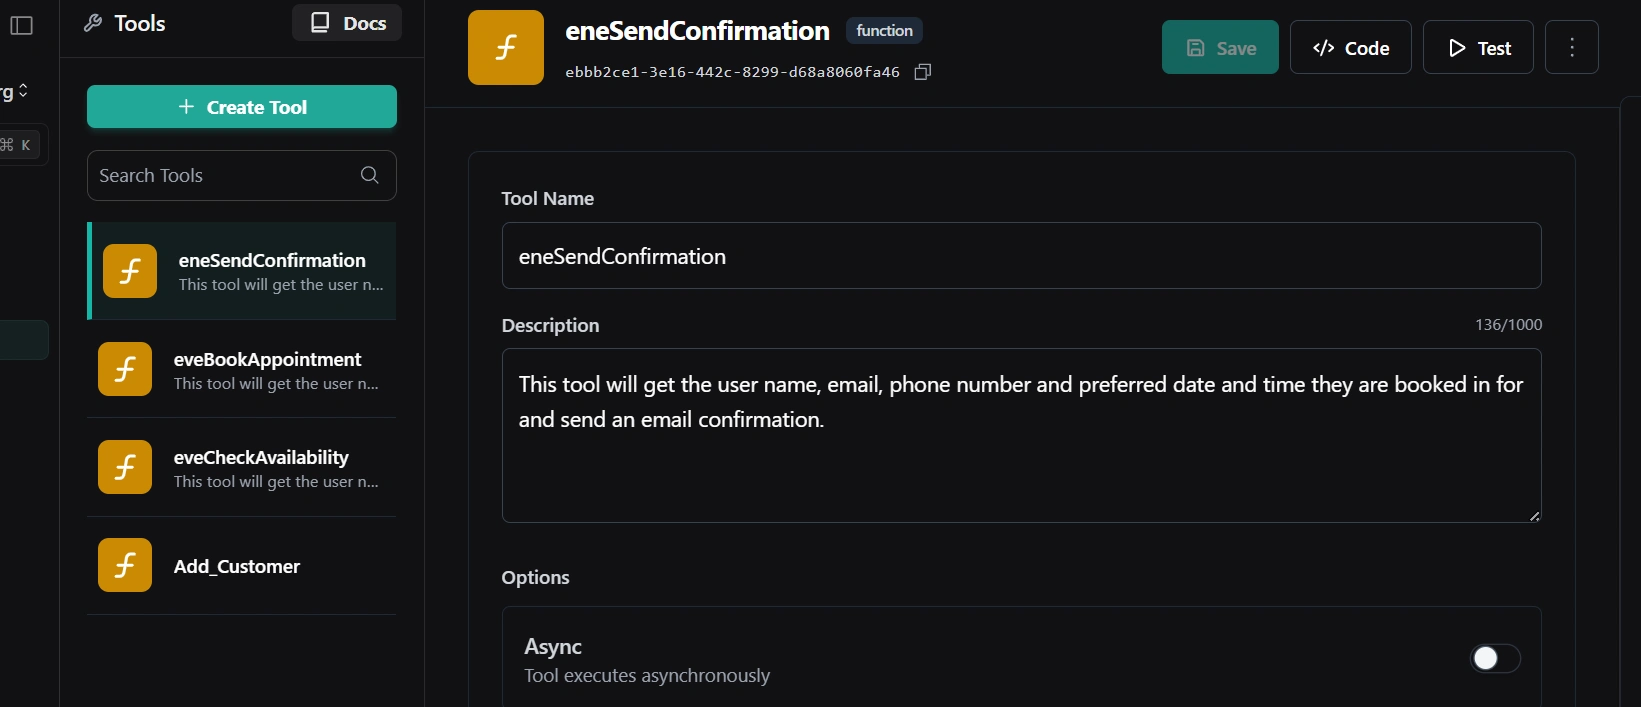
Task: Open the Docs tab
Action: (347, 23)
